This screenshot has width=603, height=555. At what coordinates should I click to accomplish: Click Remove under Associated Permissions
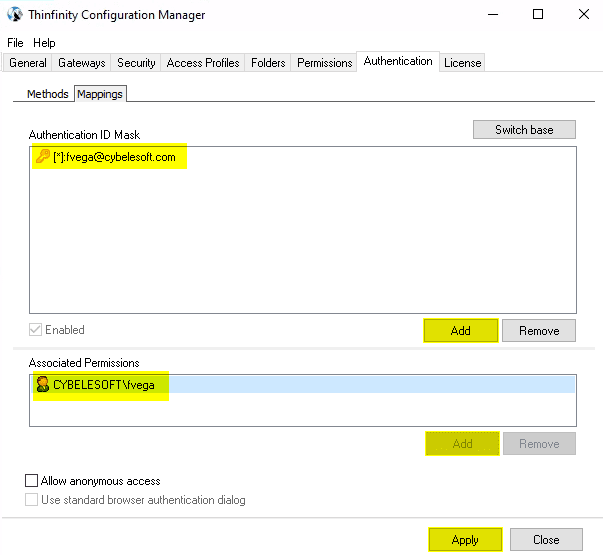click(x=539, y=443)
